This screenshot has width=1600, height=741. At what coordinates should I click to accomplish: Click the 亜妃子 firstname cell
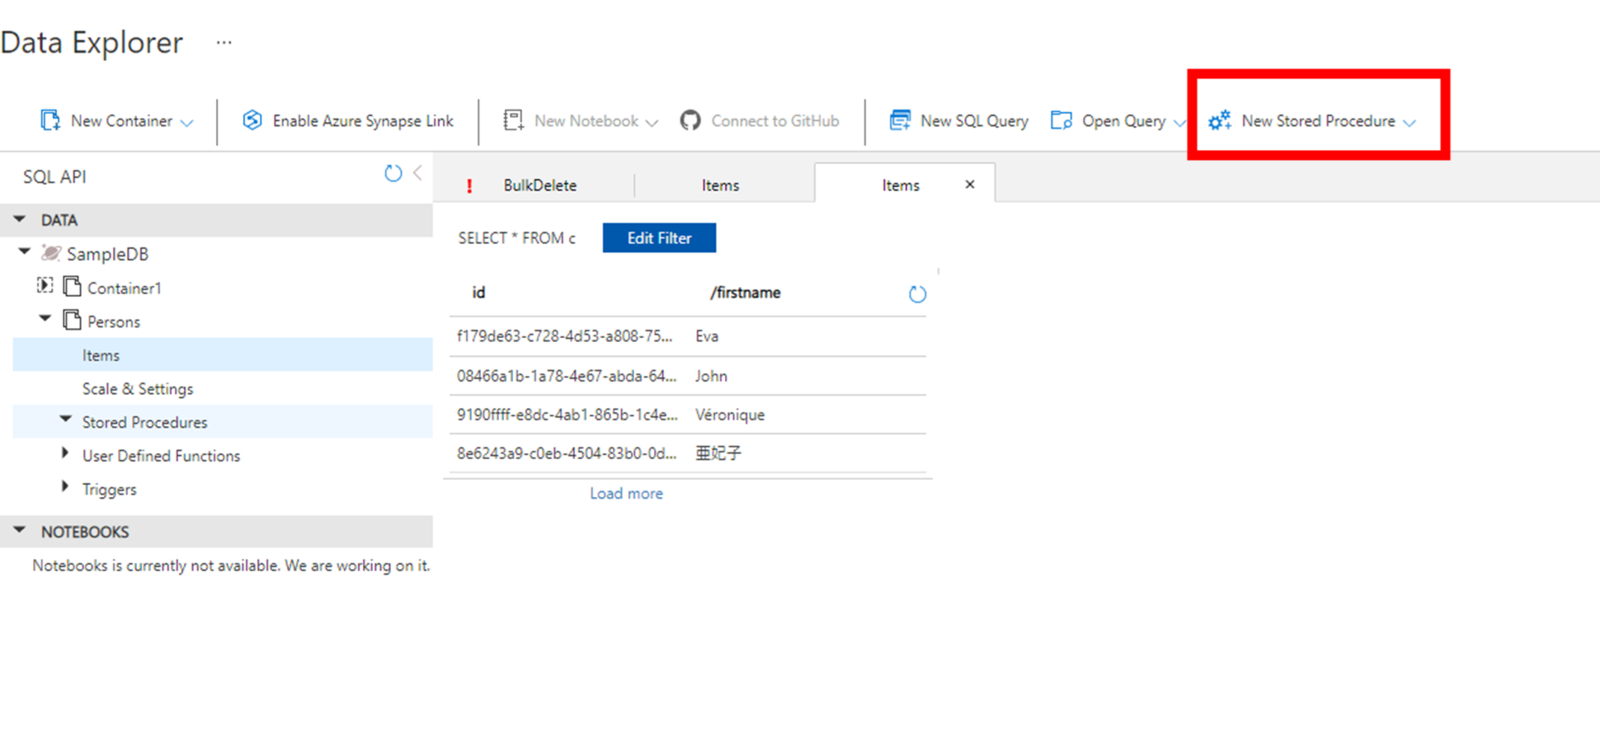point(718,453)
